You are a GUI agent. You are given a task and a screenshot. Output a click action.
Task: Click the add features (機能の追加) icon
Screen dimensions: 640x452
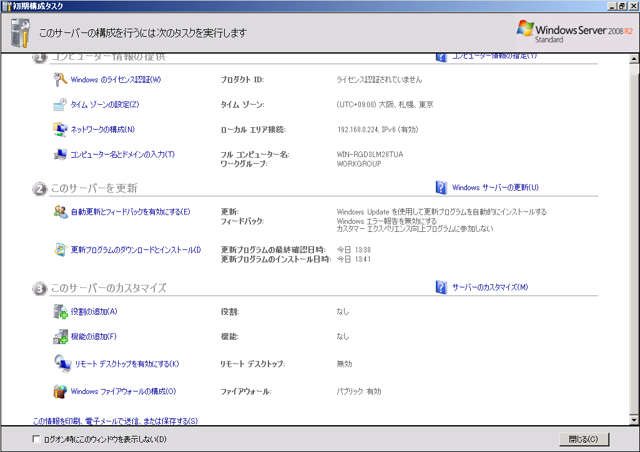(x=60, y=336)
